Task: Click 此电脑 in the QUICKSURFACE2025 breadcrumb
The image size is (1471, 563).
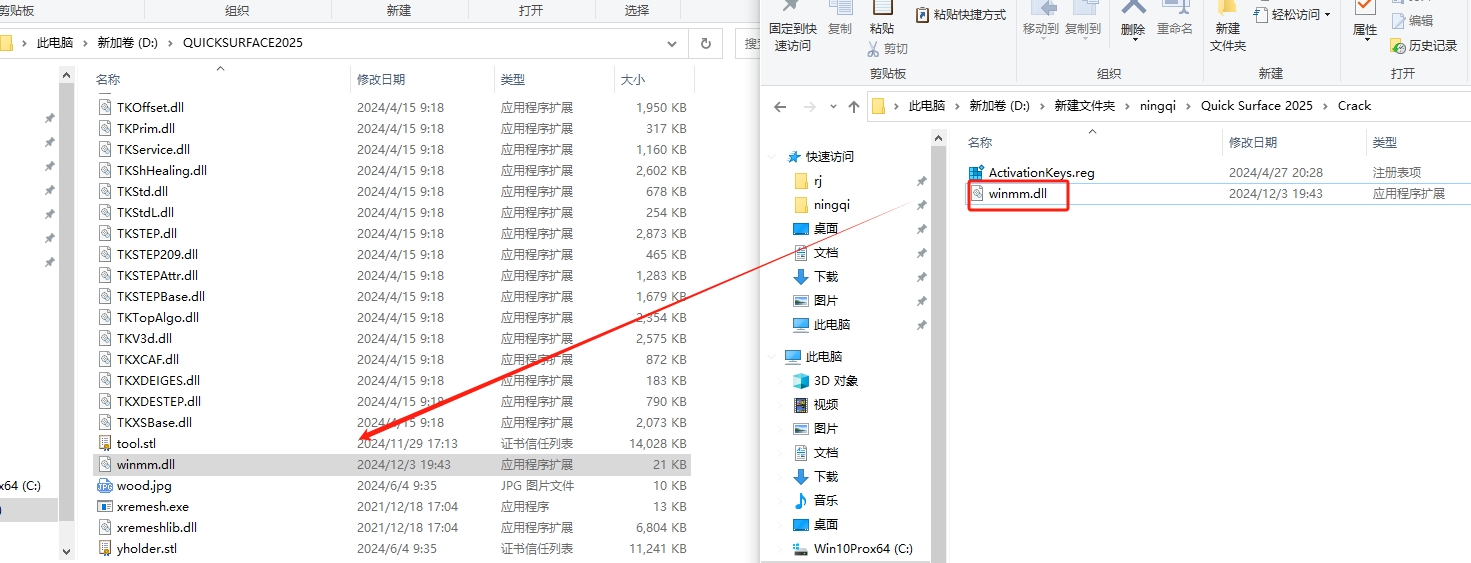Action: [x=54, y=43]
